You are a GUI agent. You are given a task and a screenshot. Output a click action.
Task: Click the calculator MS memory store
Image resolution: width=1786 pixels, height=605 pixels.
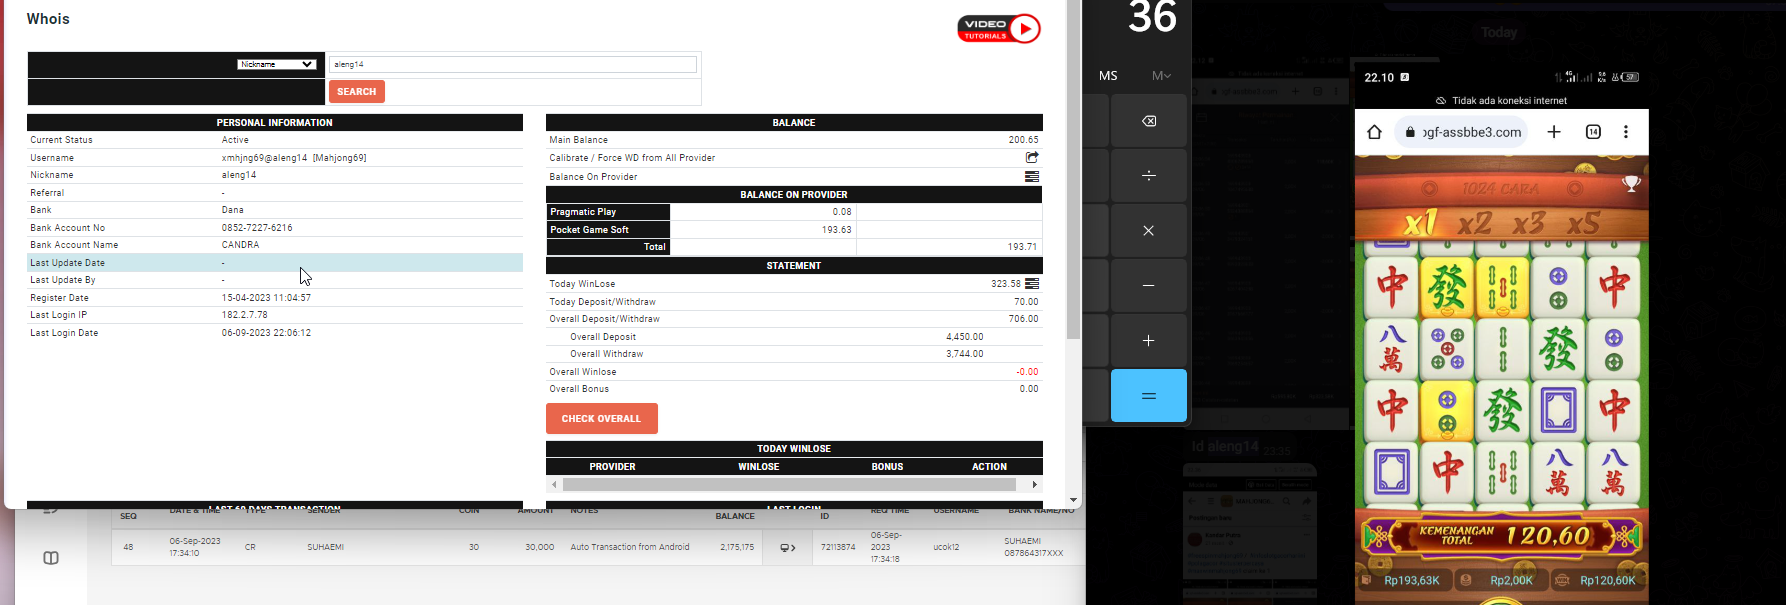(x=1108, y=76)
